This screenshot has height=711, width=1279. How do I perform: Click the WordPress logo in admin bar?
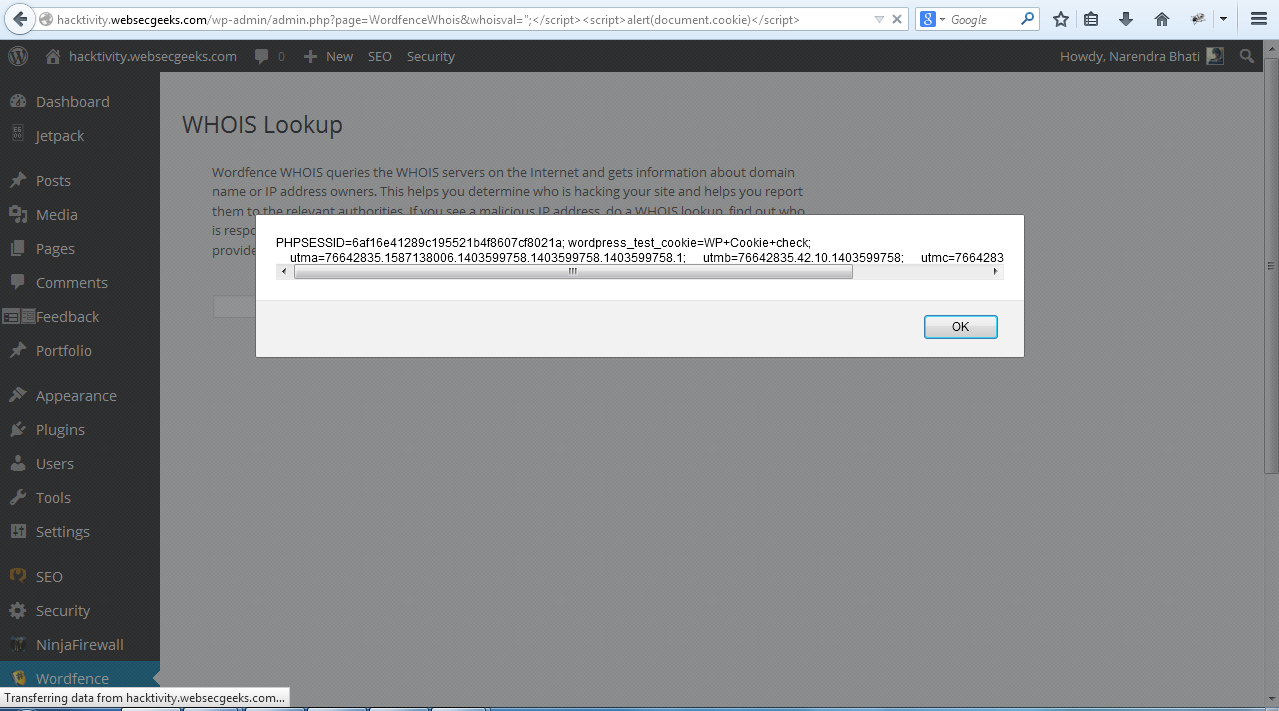(18, 56)
